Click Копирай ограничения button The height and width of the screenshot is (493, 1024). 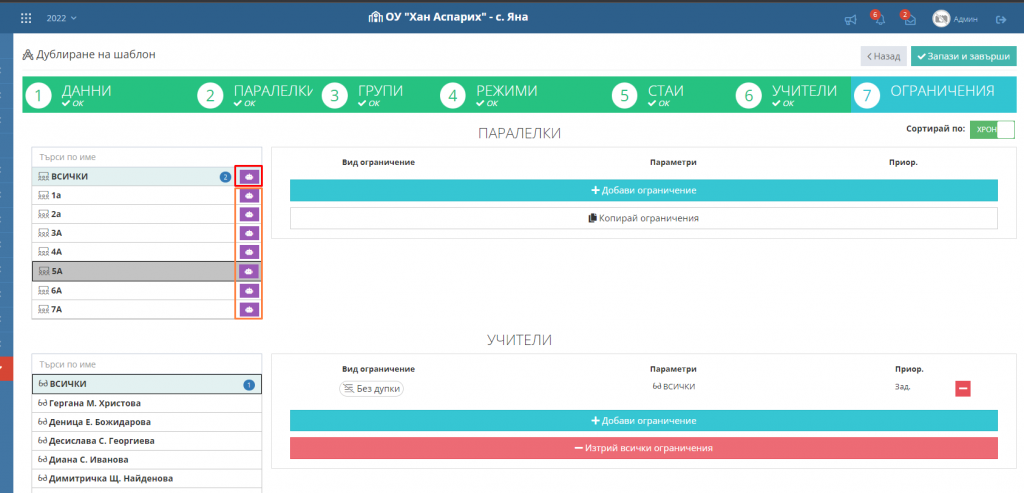[x=644, y=218]
